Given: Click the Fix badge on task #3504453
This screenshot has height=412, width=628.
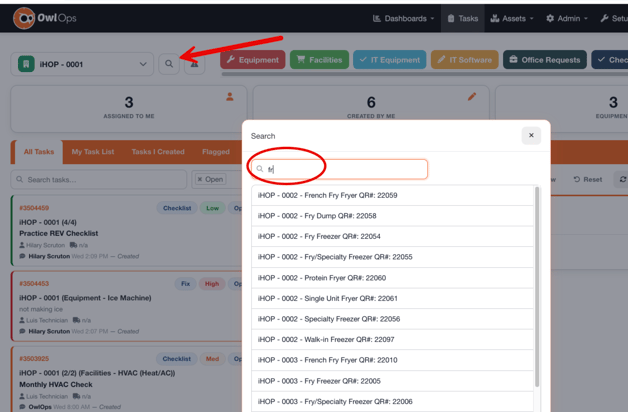Looking at the screenshot, I should (185, 283).
